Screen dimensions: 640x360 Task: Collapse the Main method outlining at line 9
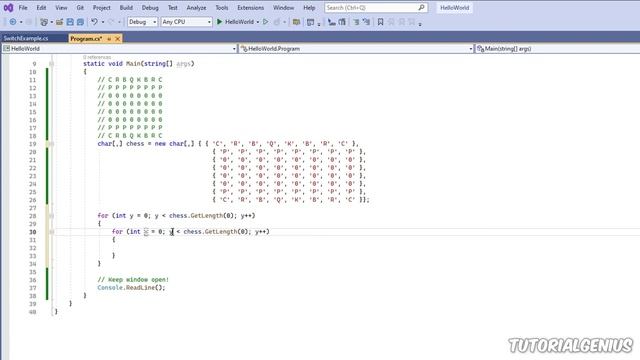pyautogui.click(x=51, y=64)
